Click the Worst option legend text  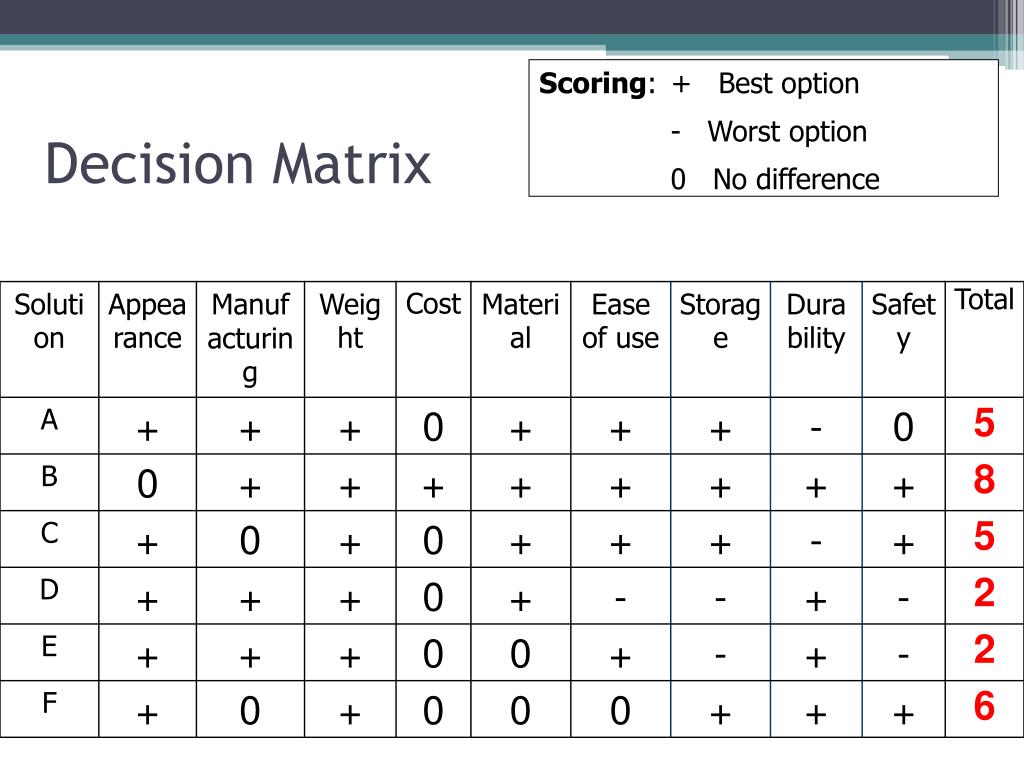click(787, 131)
